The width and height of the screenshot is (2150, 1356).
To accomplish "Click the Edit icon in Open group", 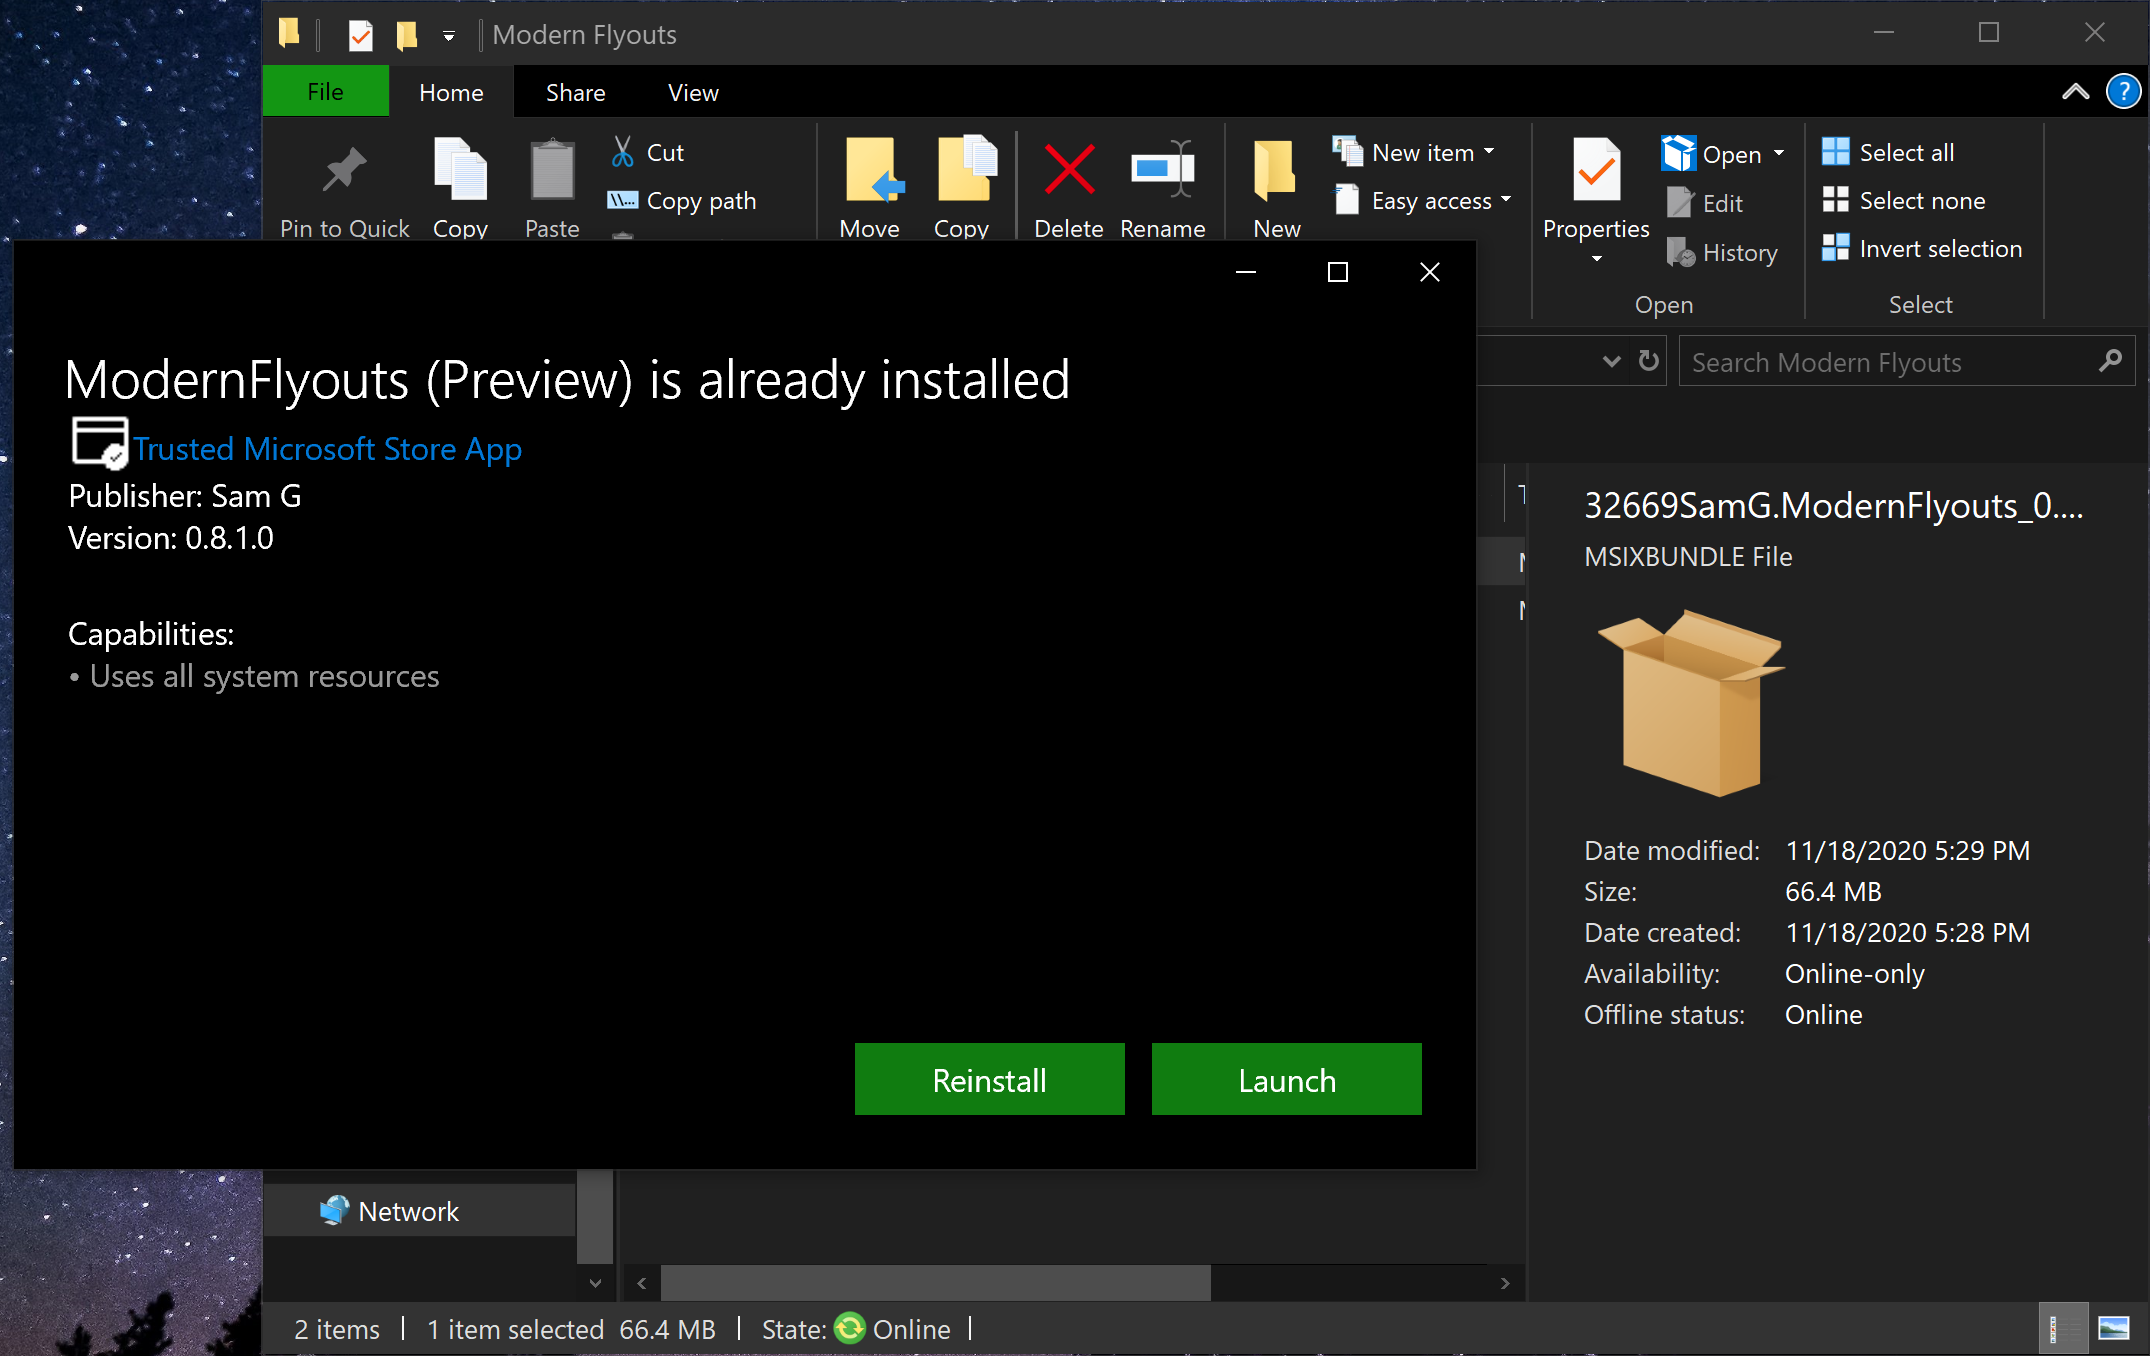I will click(1680, 203).
